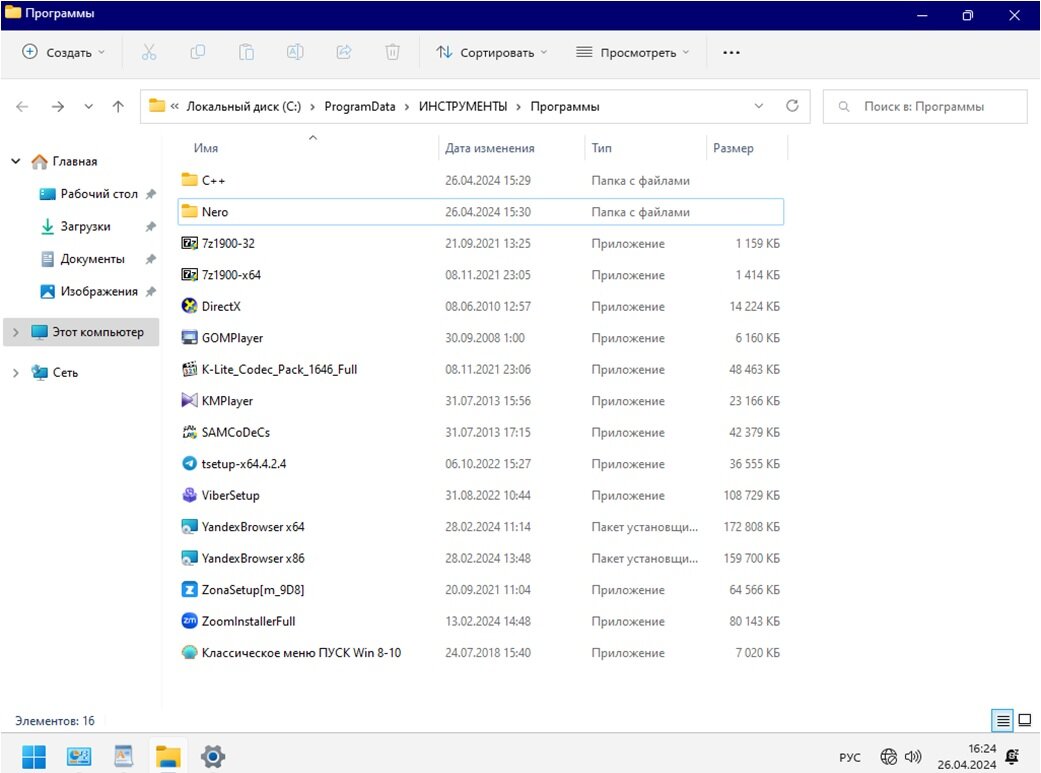
Task: Click the Поиск в: Программы search field
Action: pyautogui.click(x=925, y=106)
